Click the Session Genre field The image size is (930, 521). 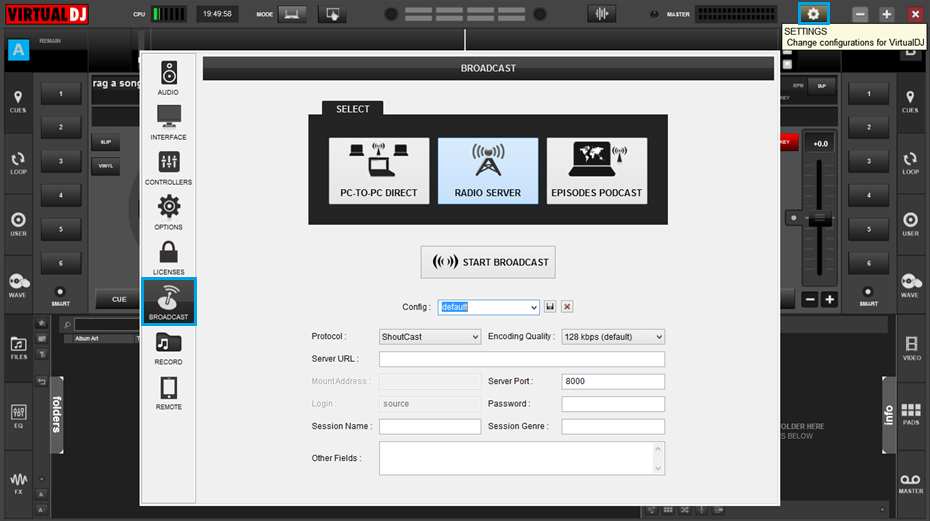(613, 426)
